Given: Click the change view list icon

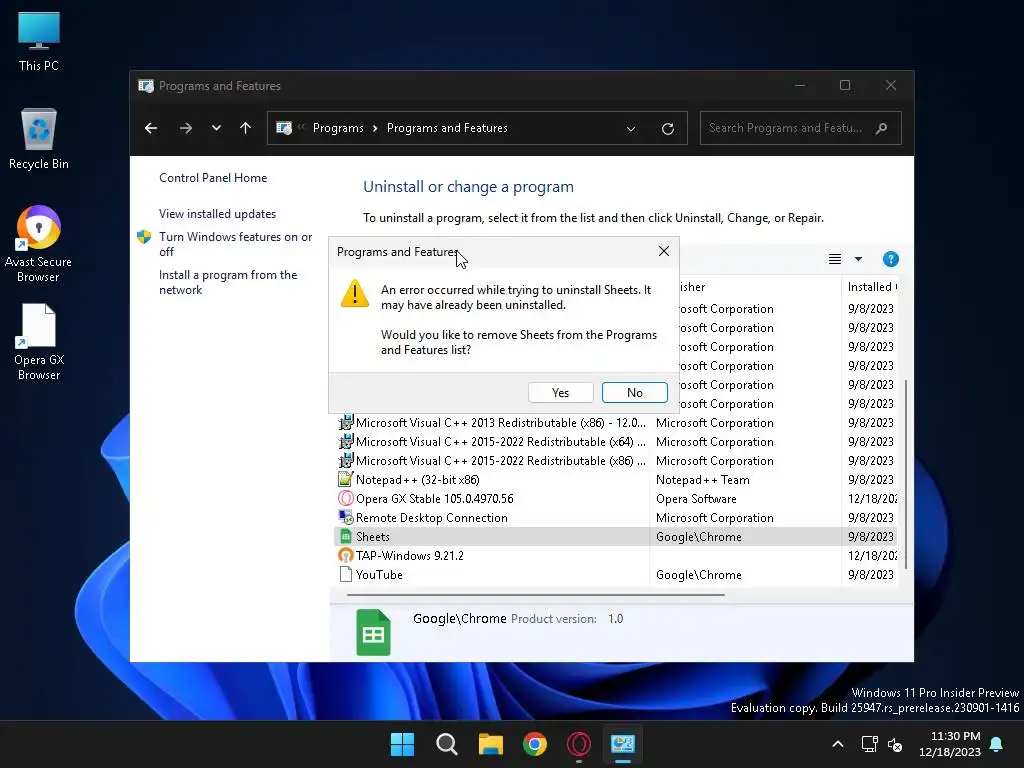Looking at the screenshot, I should [835, 259].
